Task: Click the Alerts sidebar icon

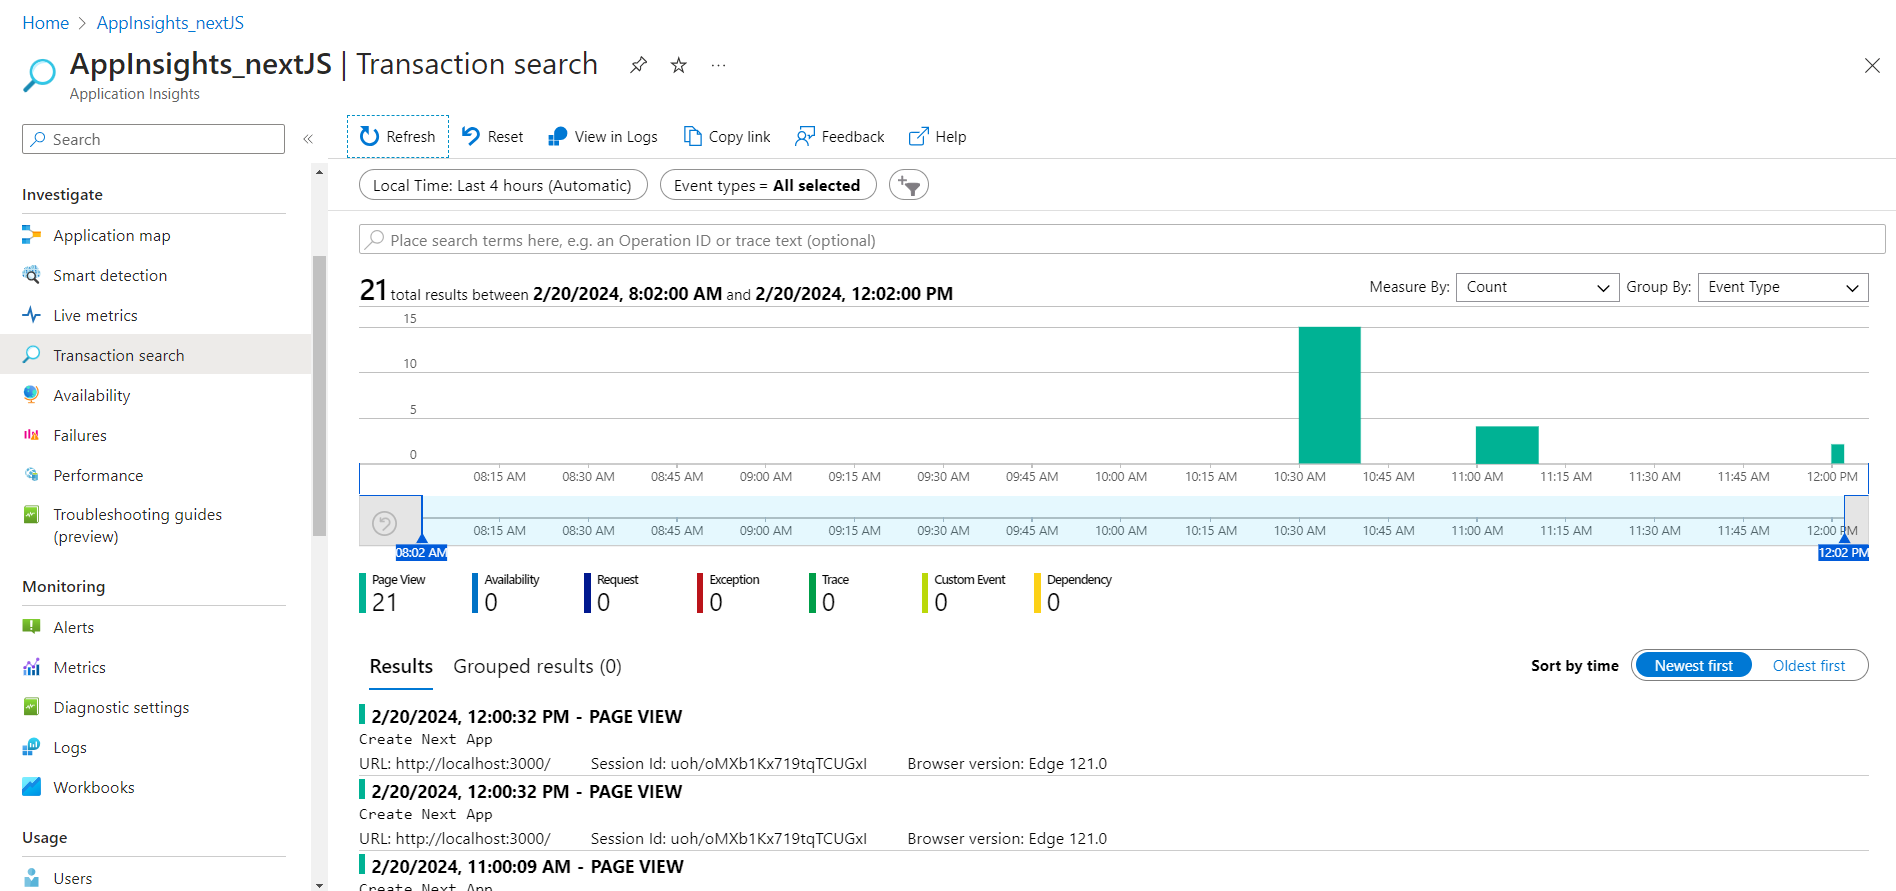Action: [32, 627]
